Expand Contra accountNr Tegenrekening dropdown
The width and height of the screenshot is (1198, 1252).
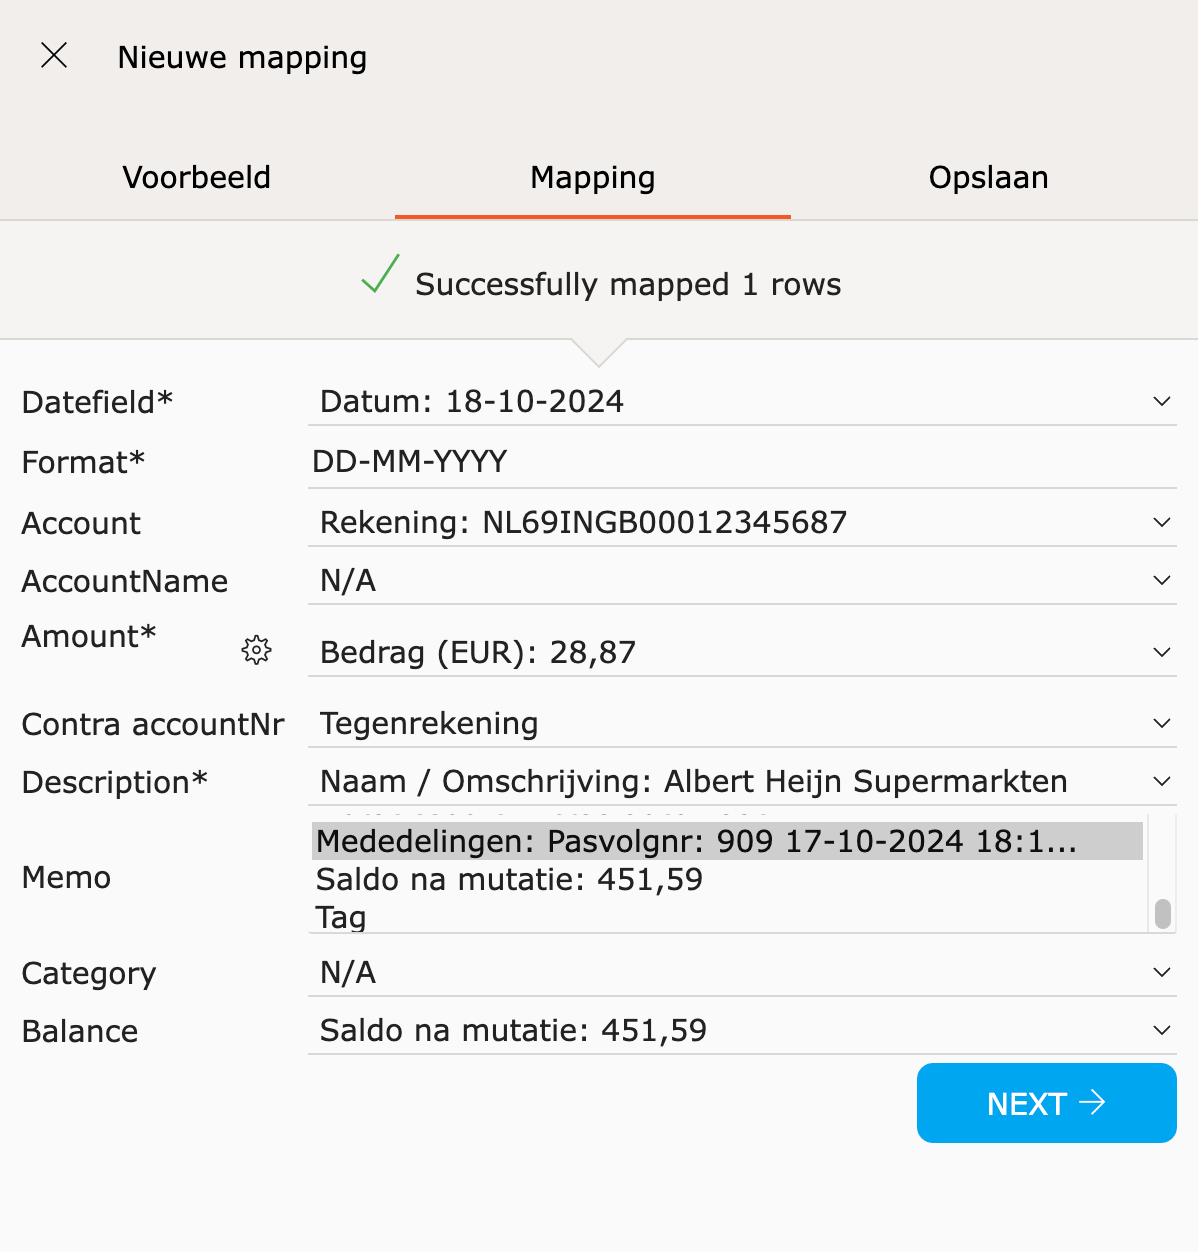(742, 724)
